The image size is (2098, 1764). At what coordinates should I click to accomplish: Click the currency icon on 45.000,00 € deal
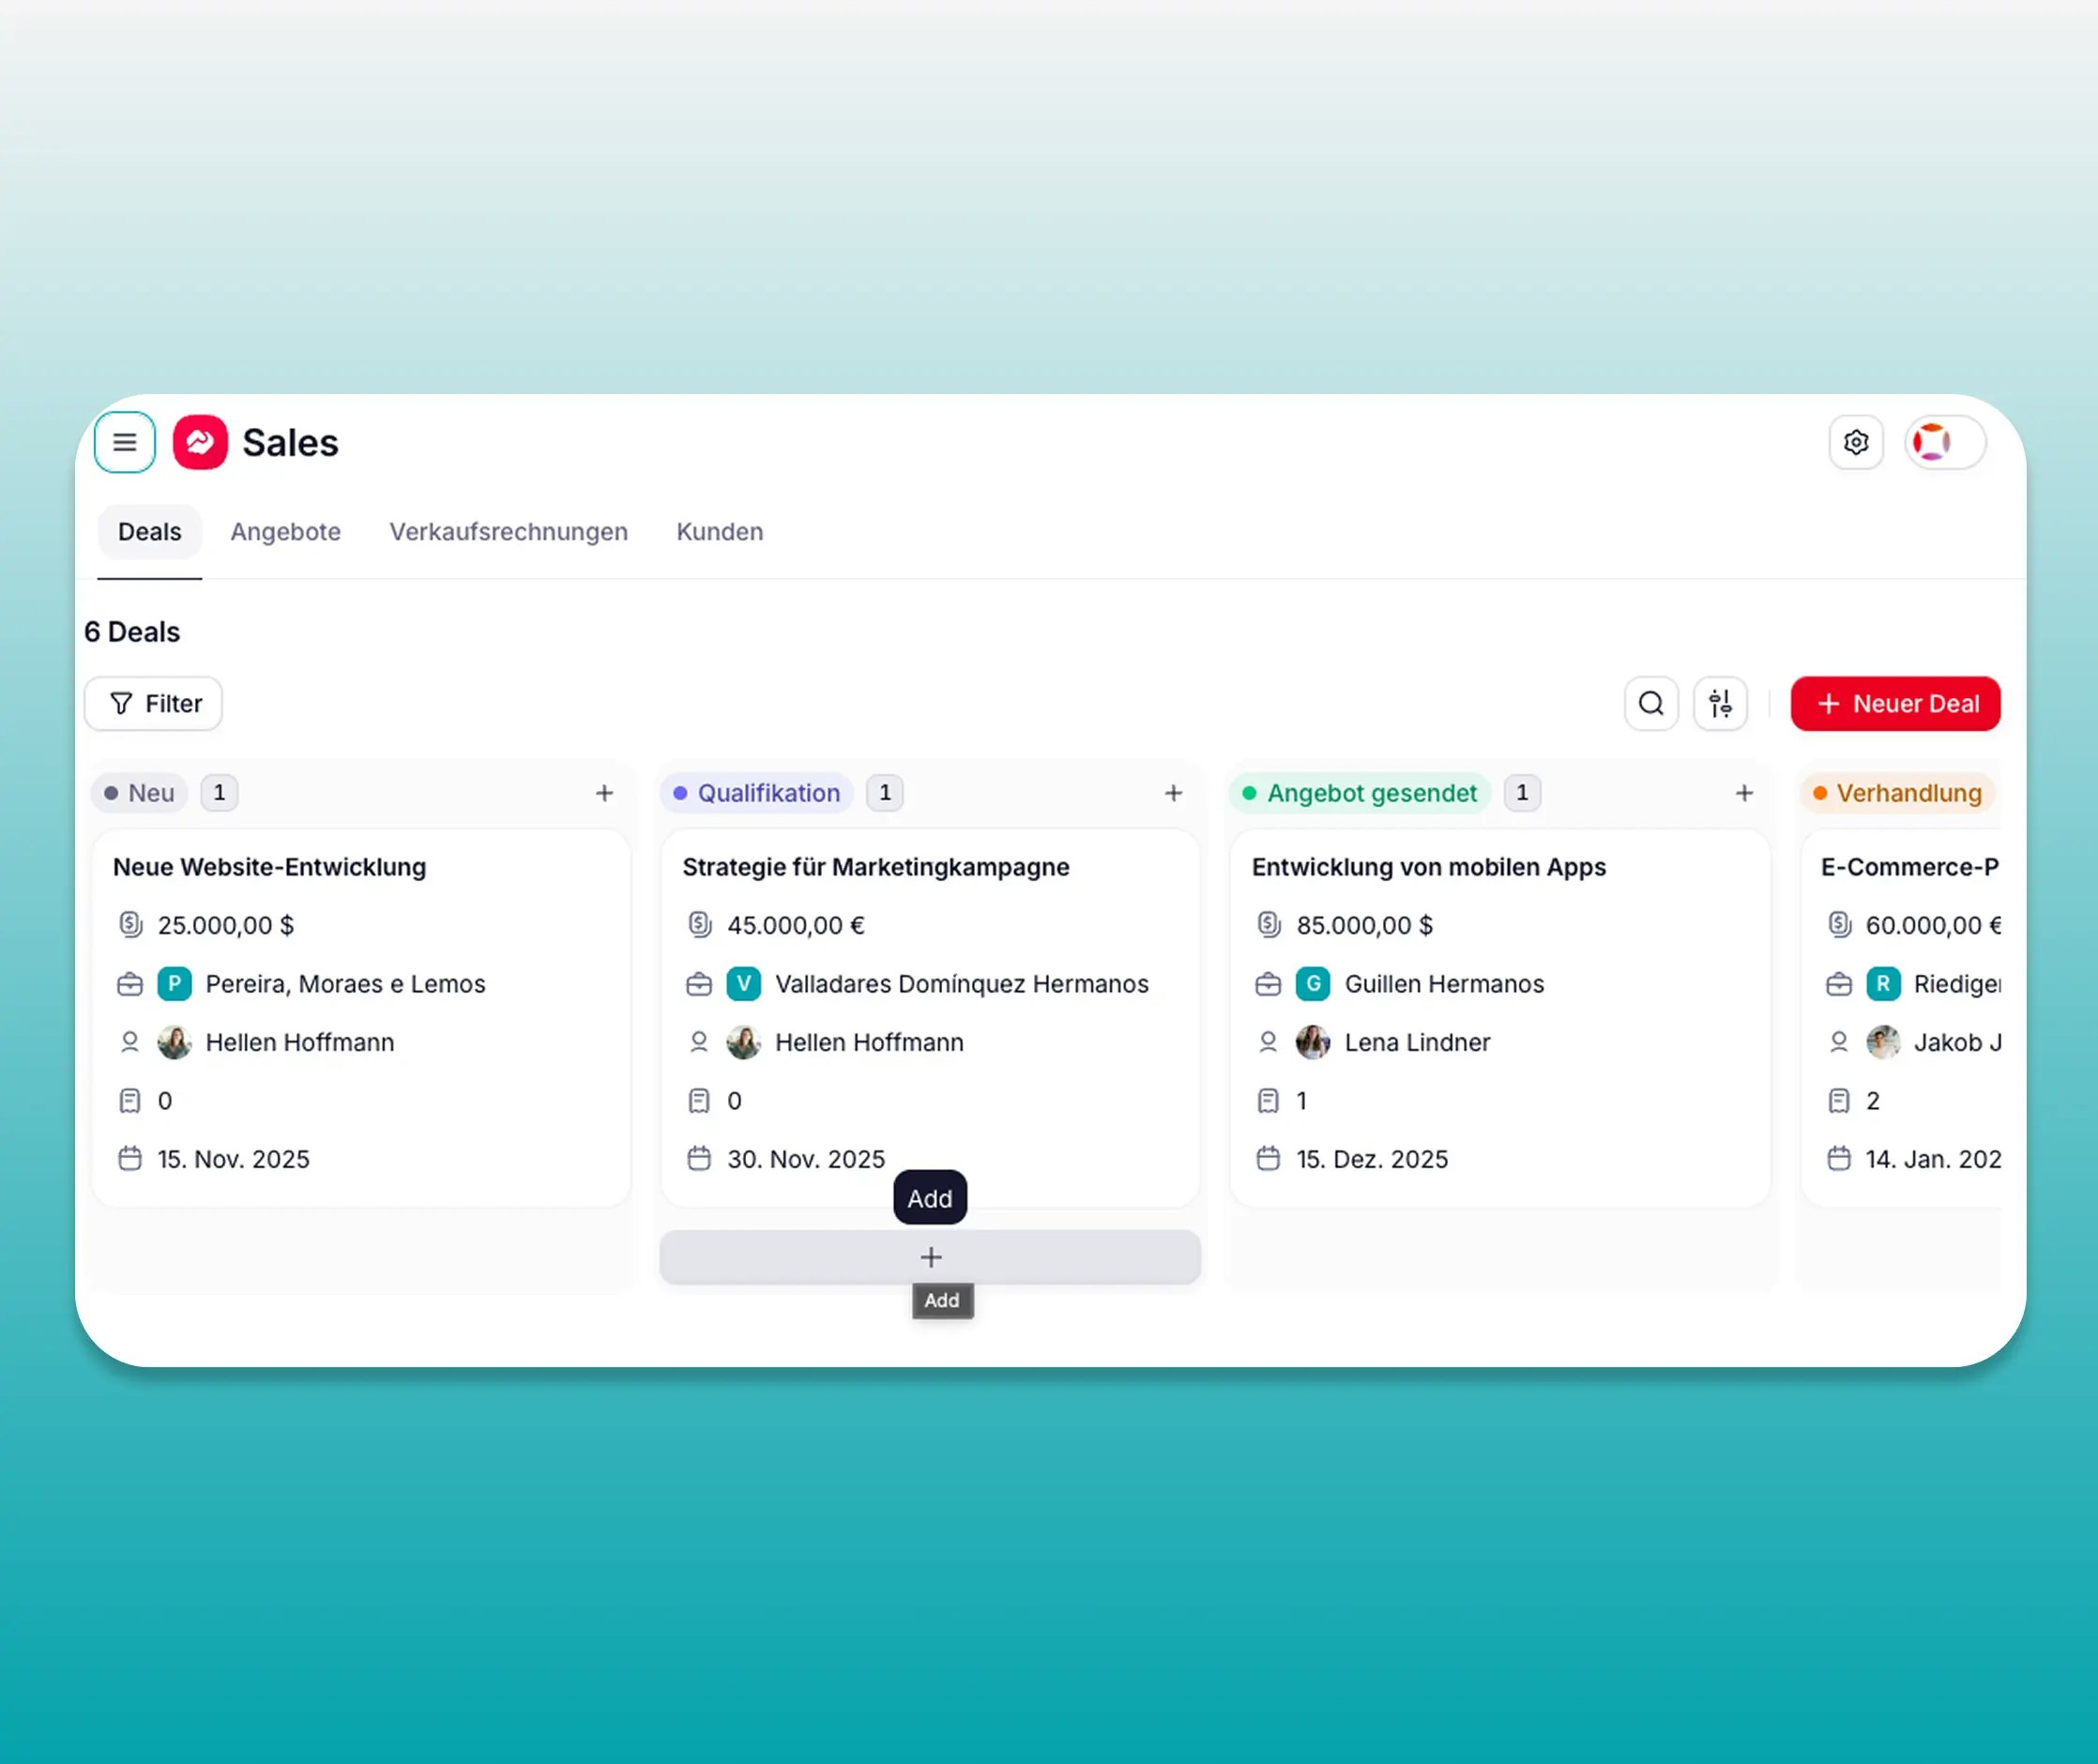coord(699,924)
